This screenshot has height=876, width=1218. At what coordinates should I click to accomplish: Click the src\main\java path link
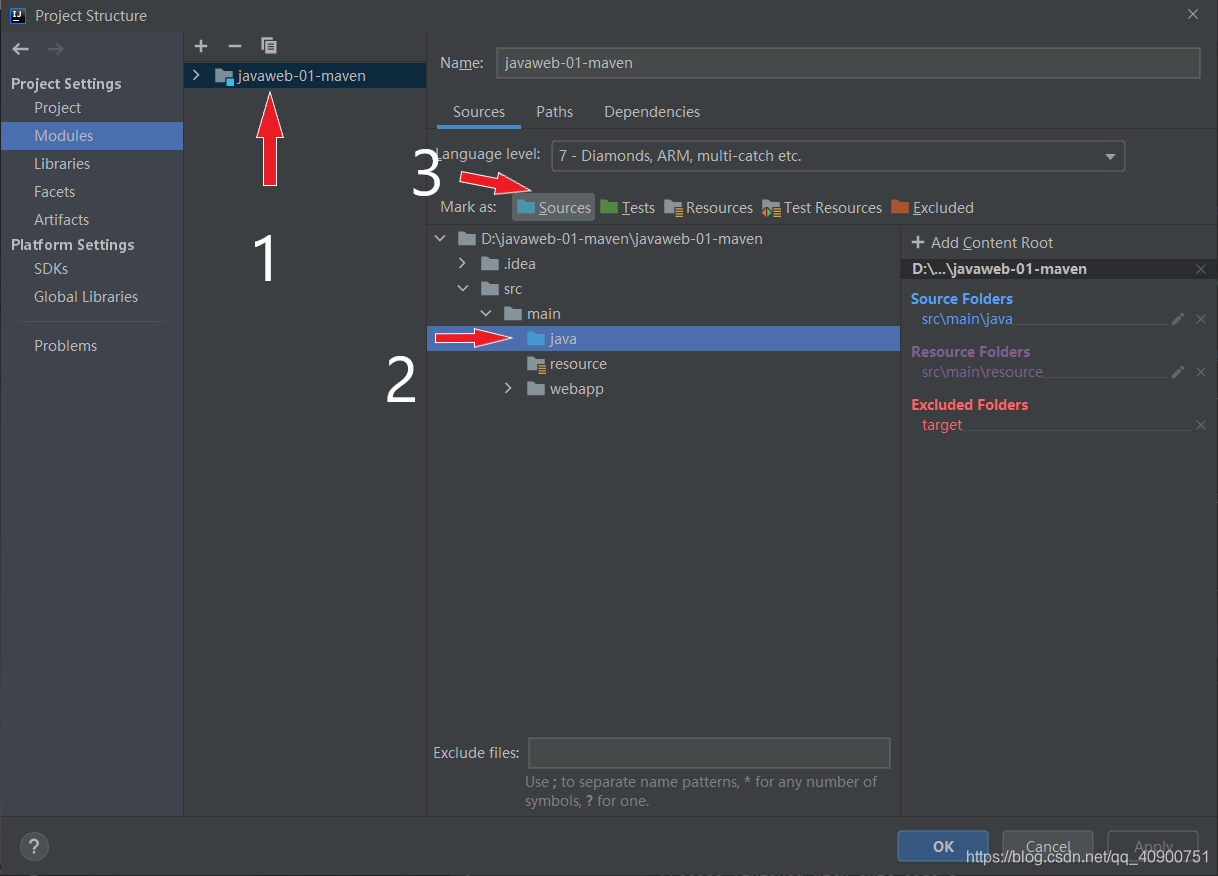(967, 319)
